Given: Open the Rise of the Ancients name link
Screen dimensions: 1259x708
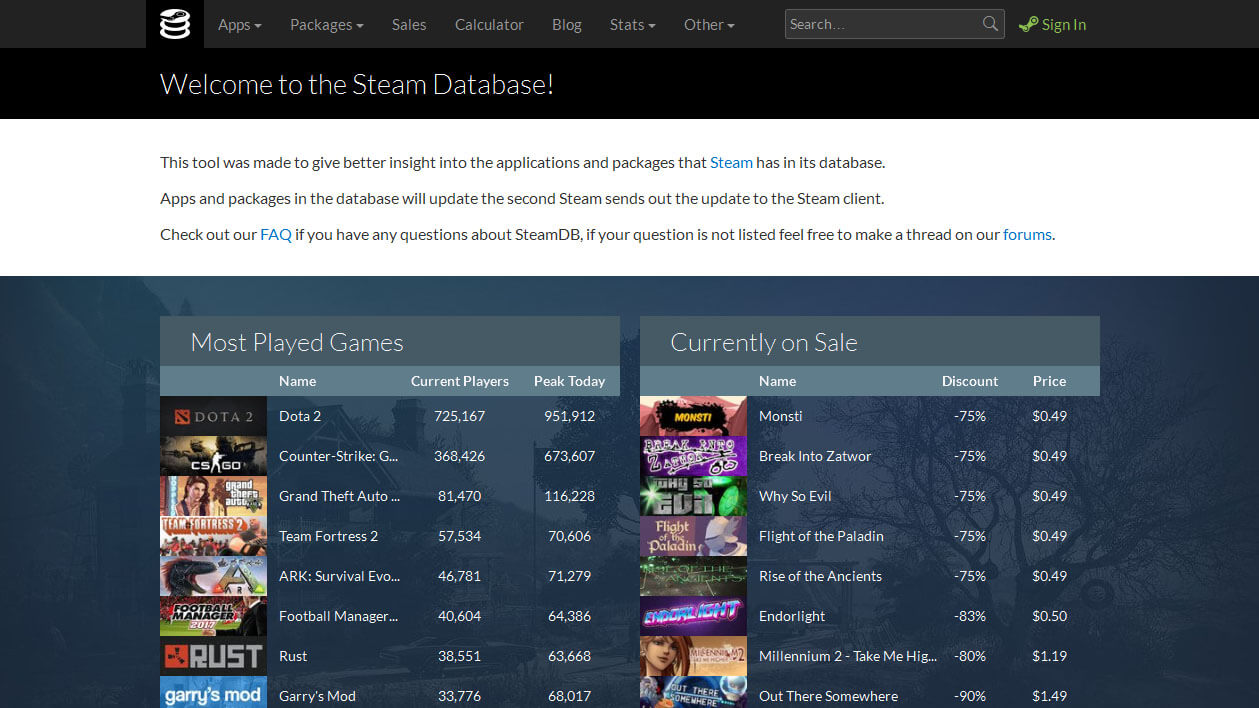Looking at the screenshot, I should tap(820, 576).
